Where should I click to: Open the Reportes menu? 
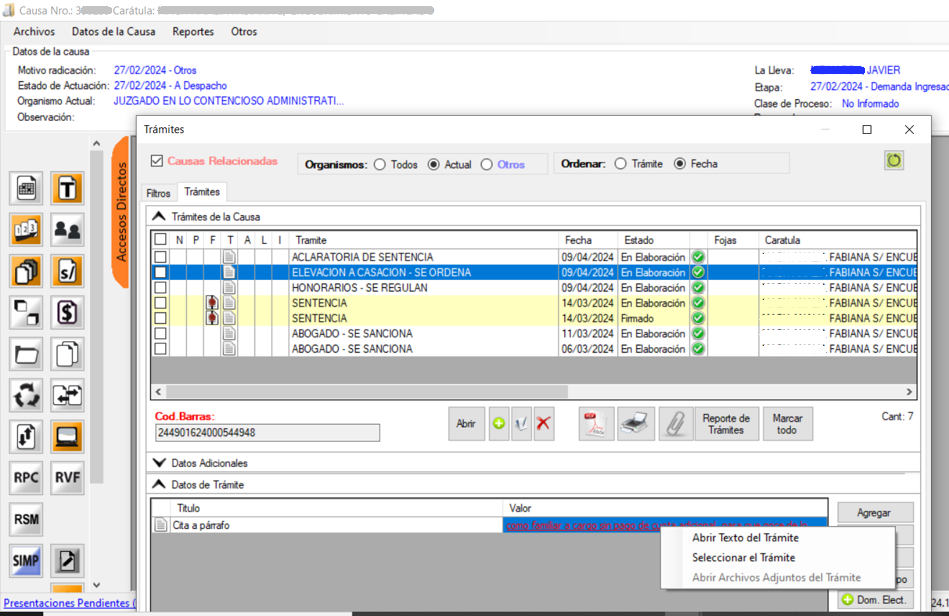193,32
